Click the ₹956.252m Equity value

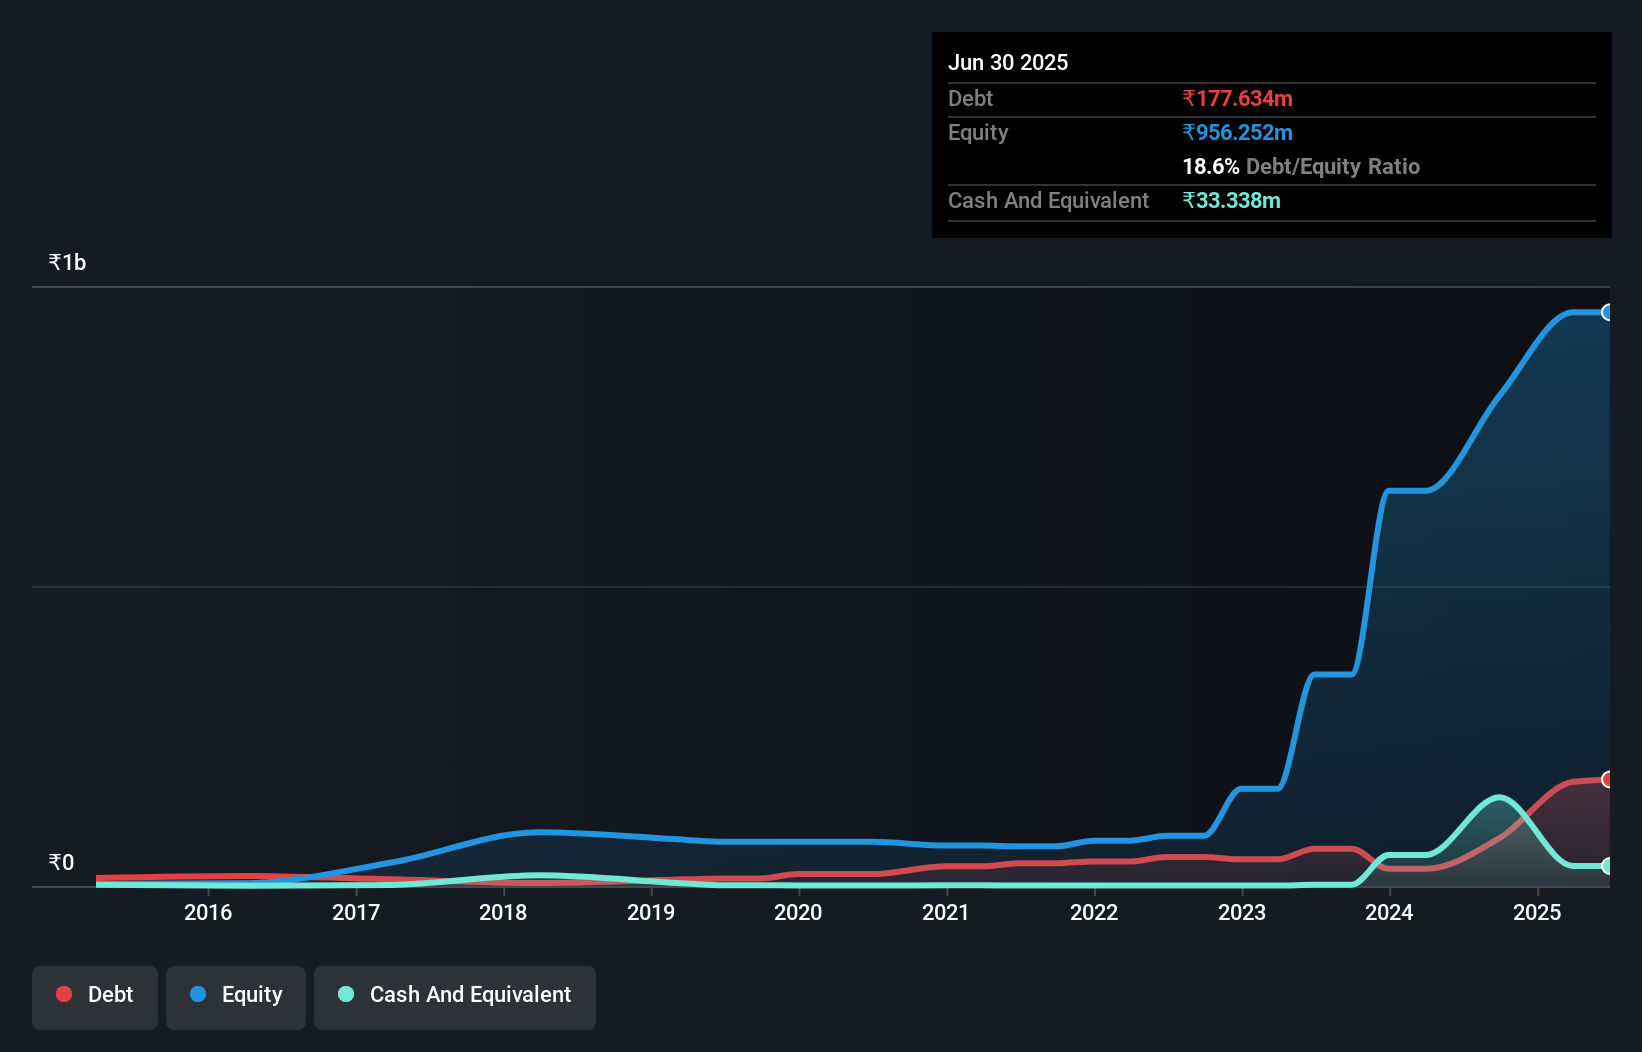click(x=1237, y=132)
